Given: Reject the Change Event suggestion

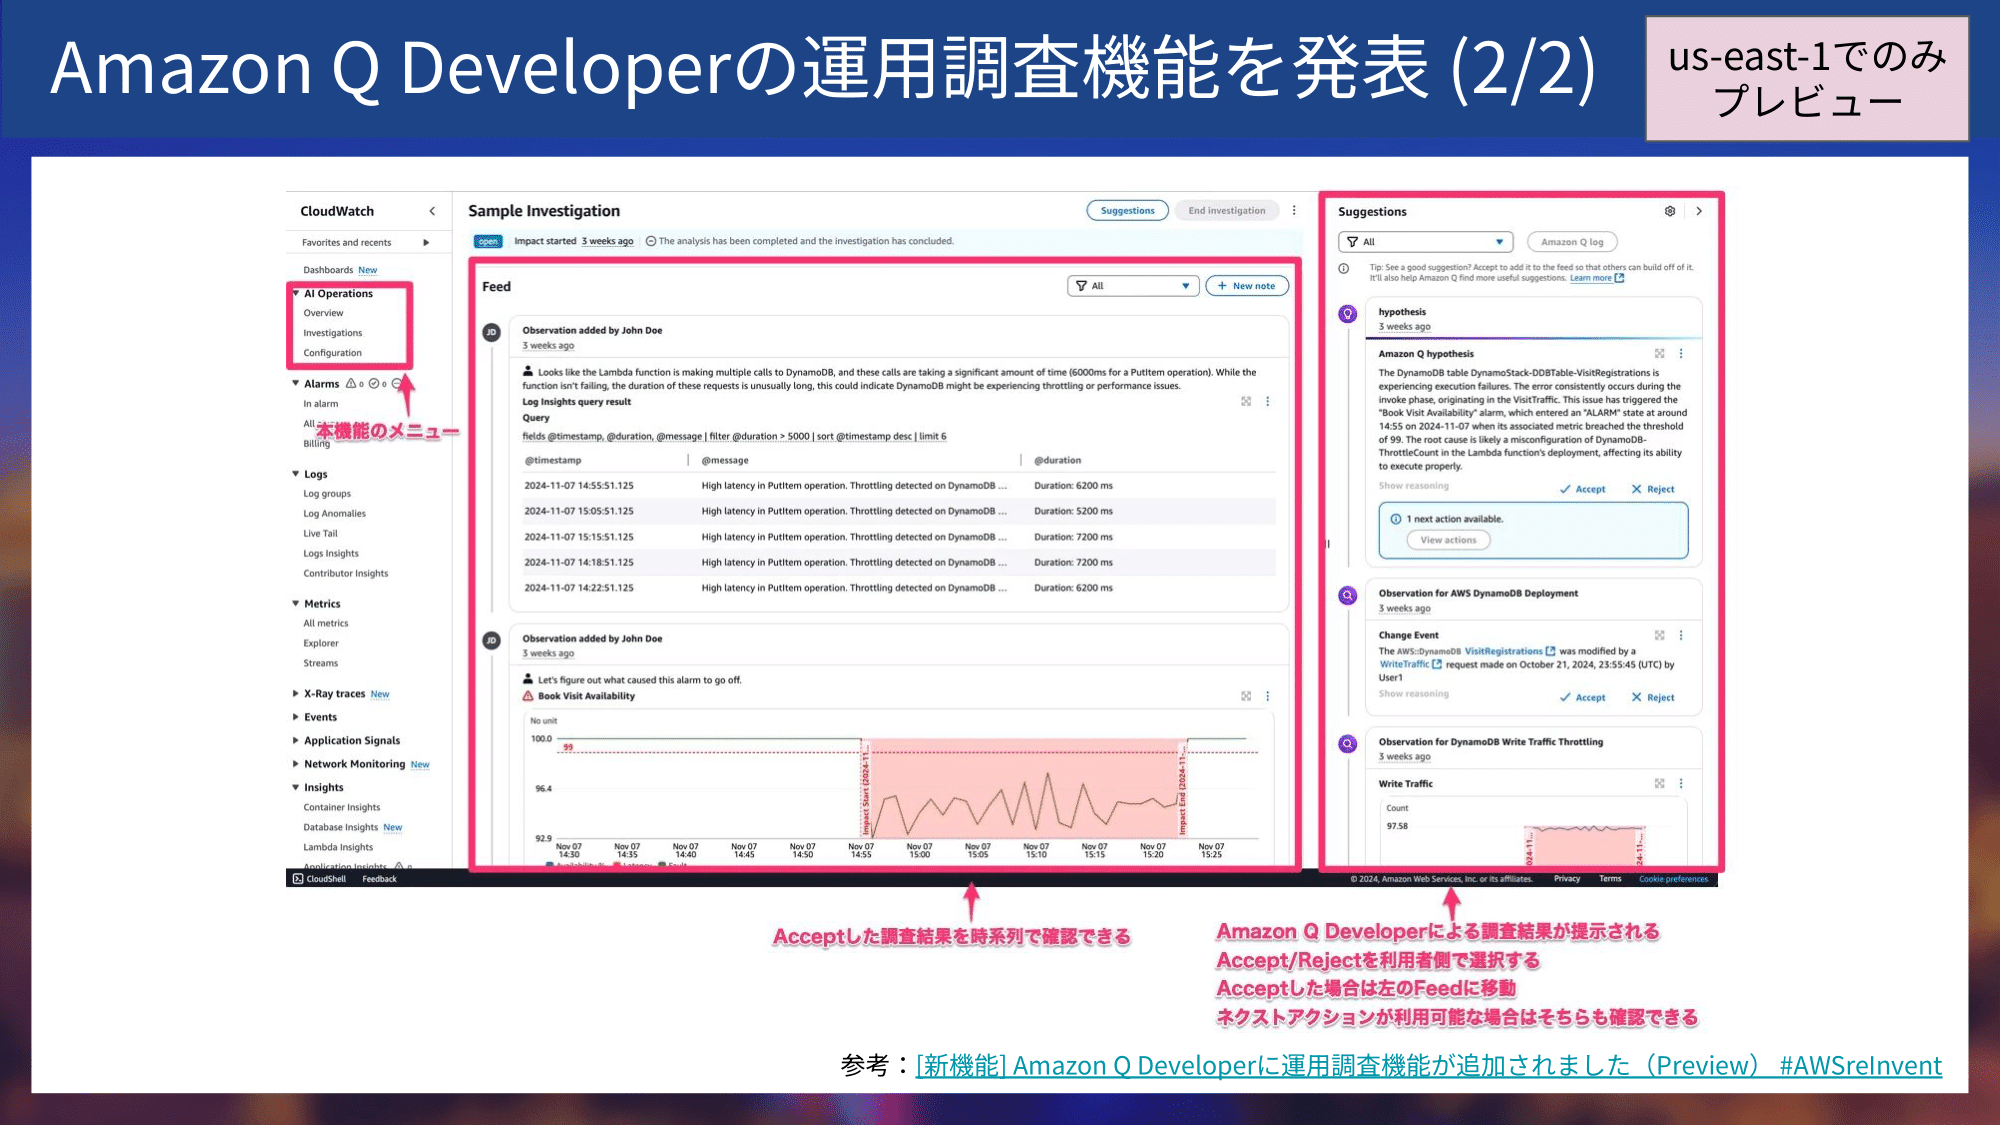Looking at the screenshot, I should pyautogui.click(x=1653, y=697).
